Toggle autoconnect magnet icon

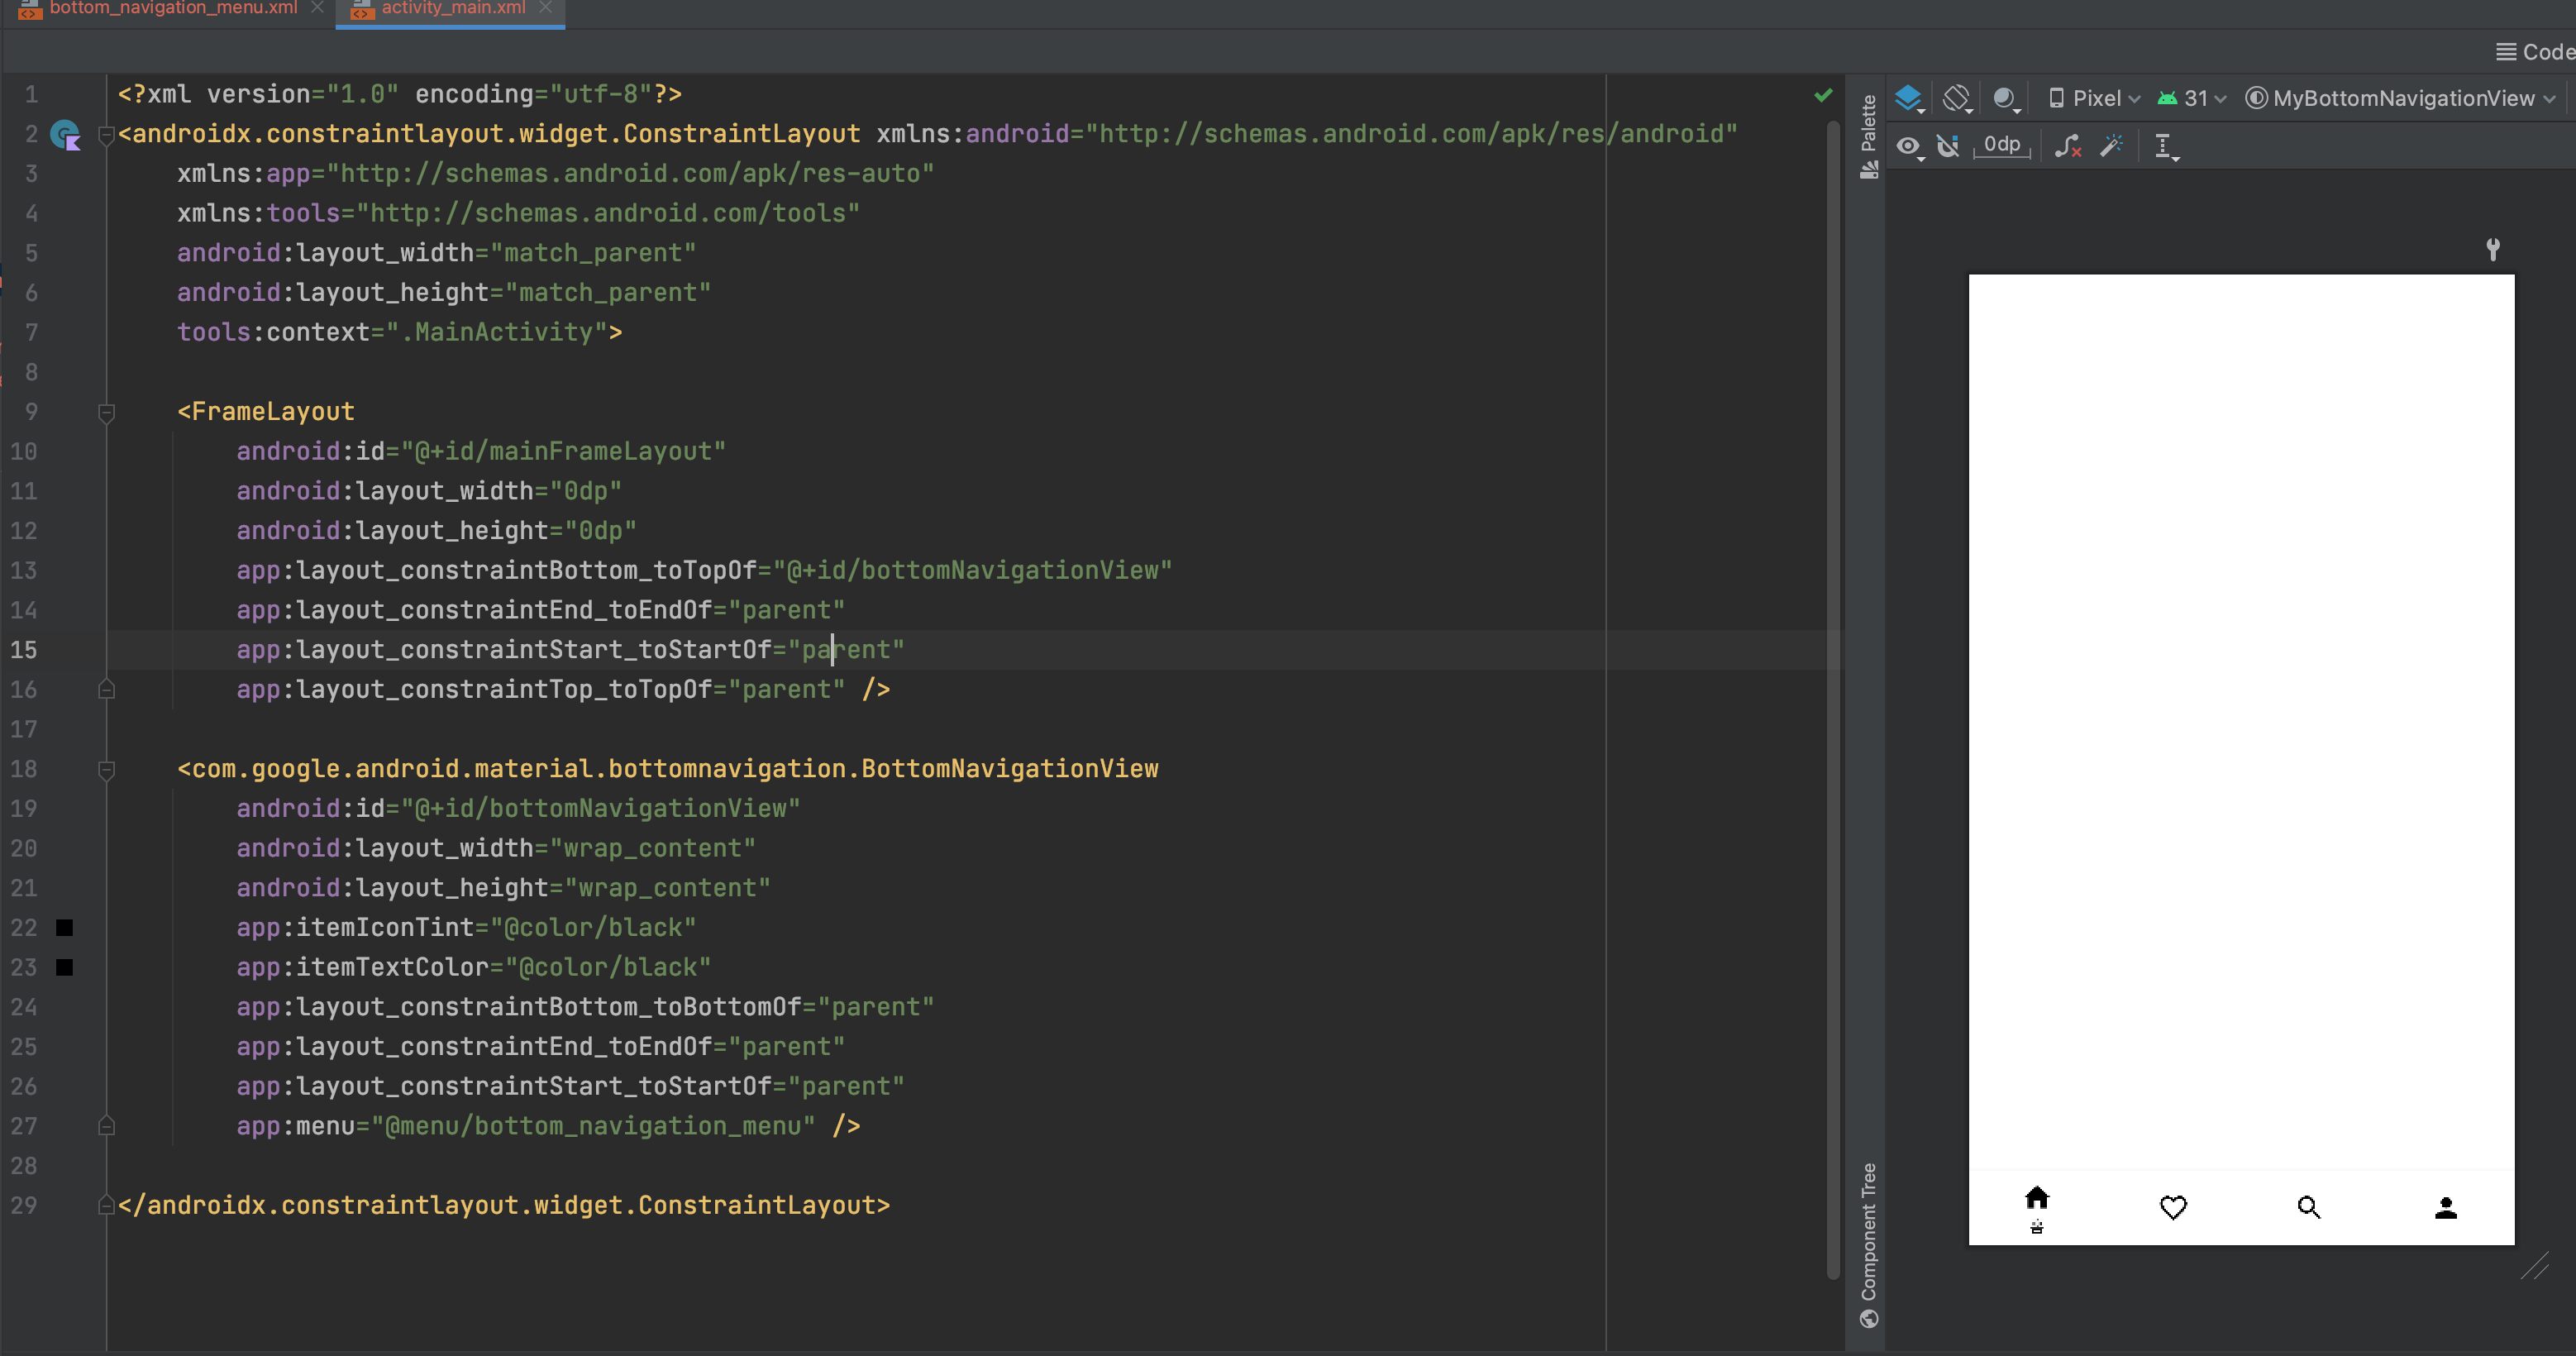pos(1947,146)
